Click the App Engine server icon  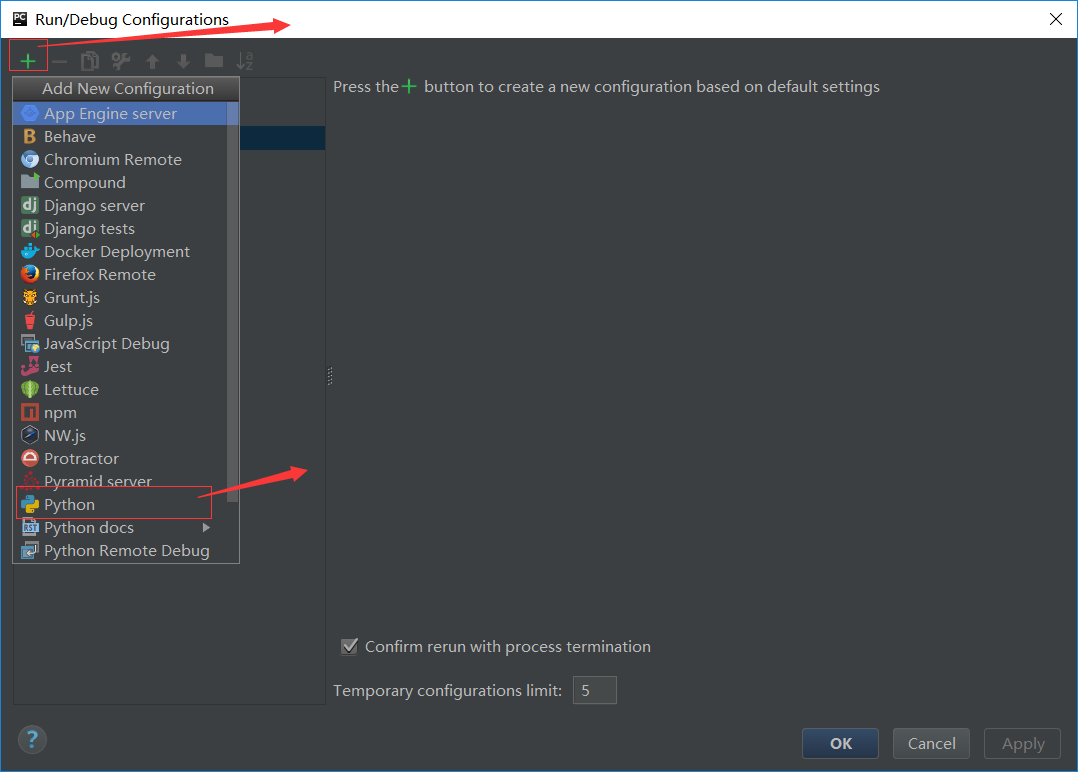30,113
